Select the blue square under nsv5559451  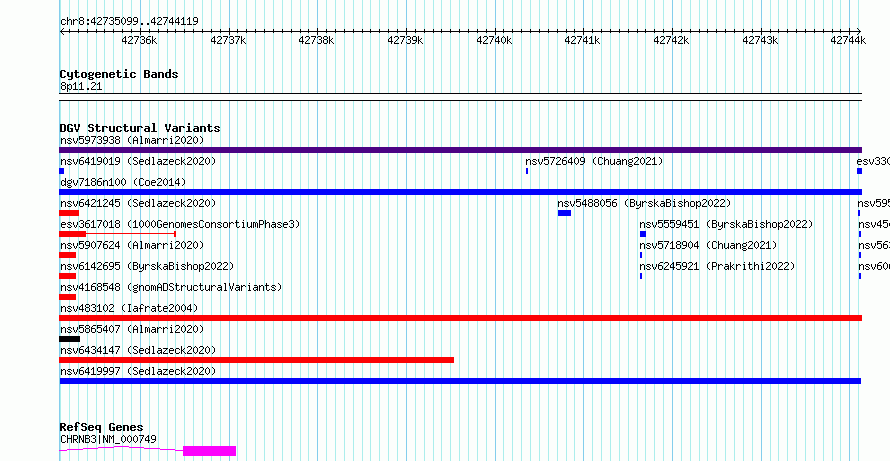pos(643,234)
